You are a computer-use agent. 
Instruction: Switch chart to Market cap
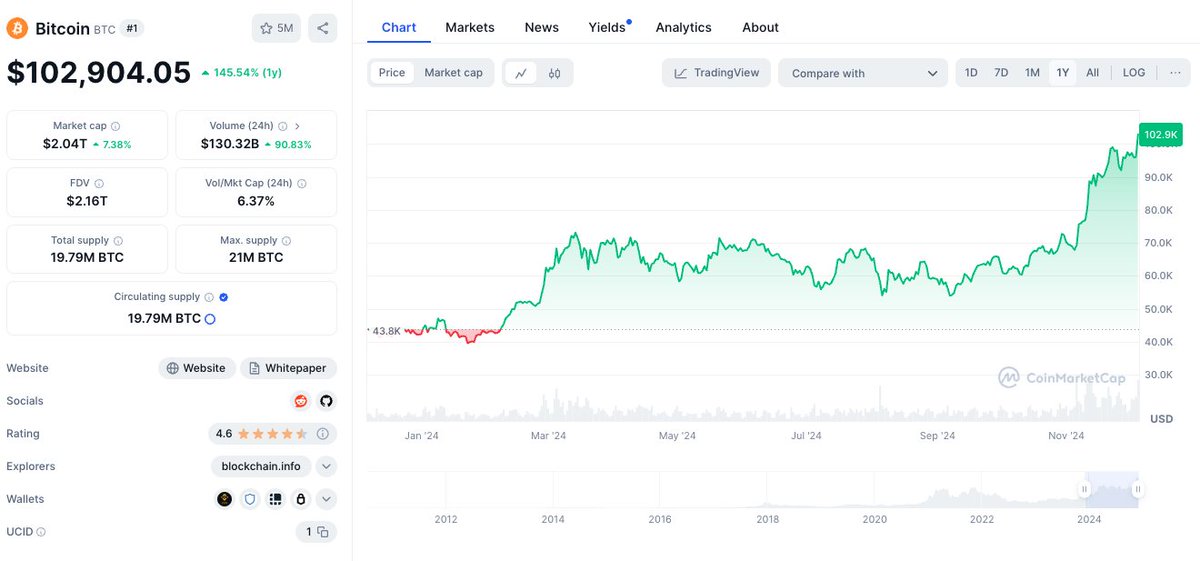(453, 73)
